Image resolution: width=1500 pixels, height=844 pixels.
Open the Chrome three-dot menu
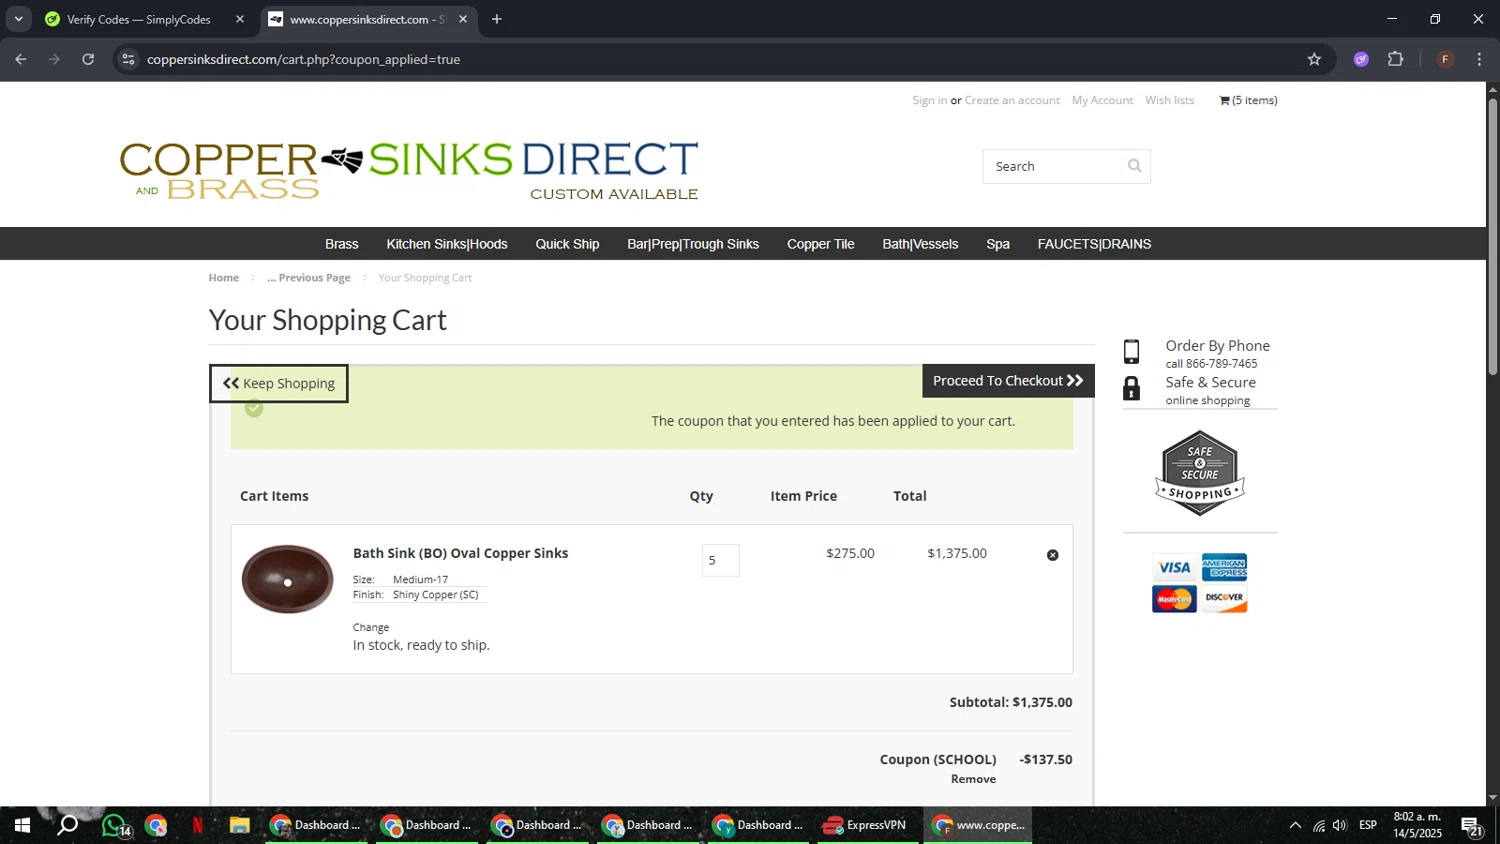[x=1479, y=59]
